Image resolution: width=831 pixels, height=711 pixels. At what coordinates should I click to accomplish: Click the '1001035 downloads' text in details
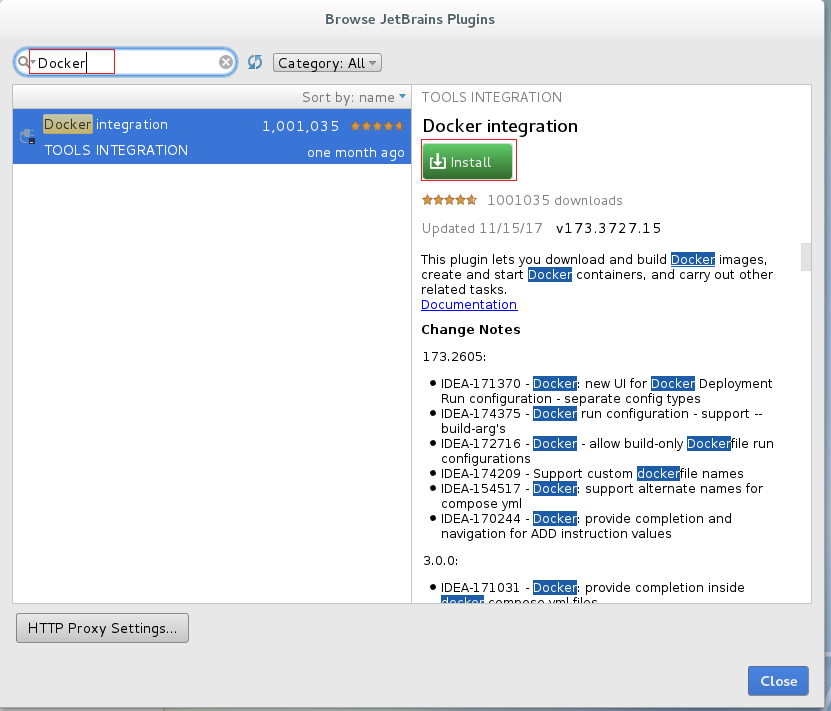tap(555, 200)
